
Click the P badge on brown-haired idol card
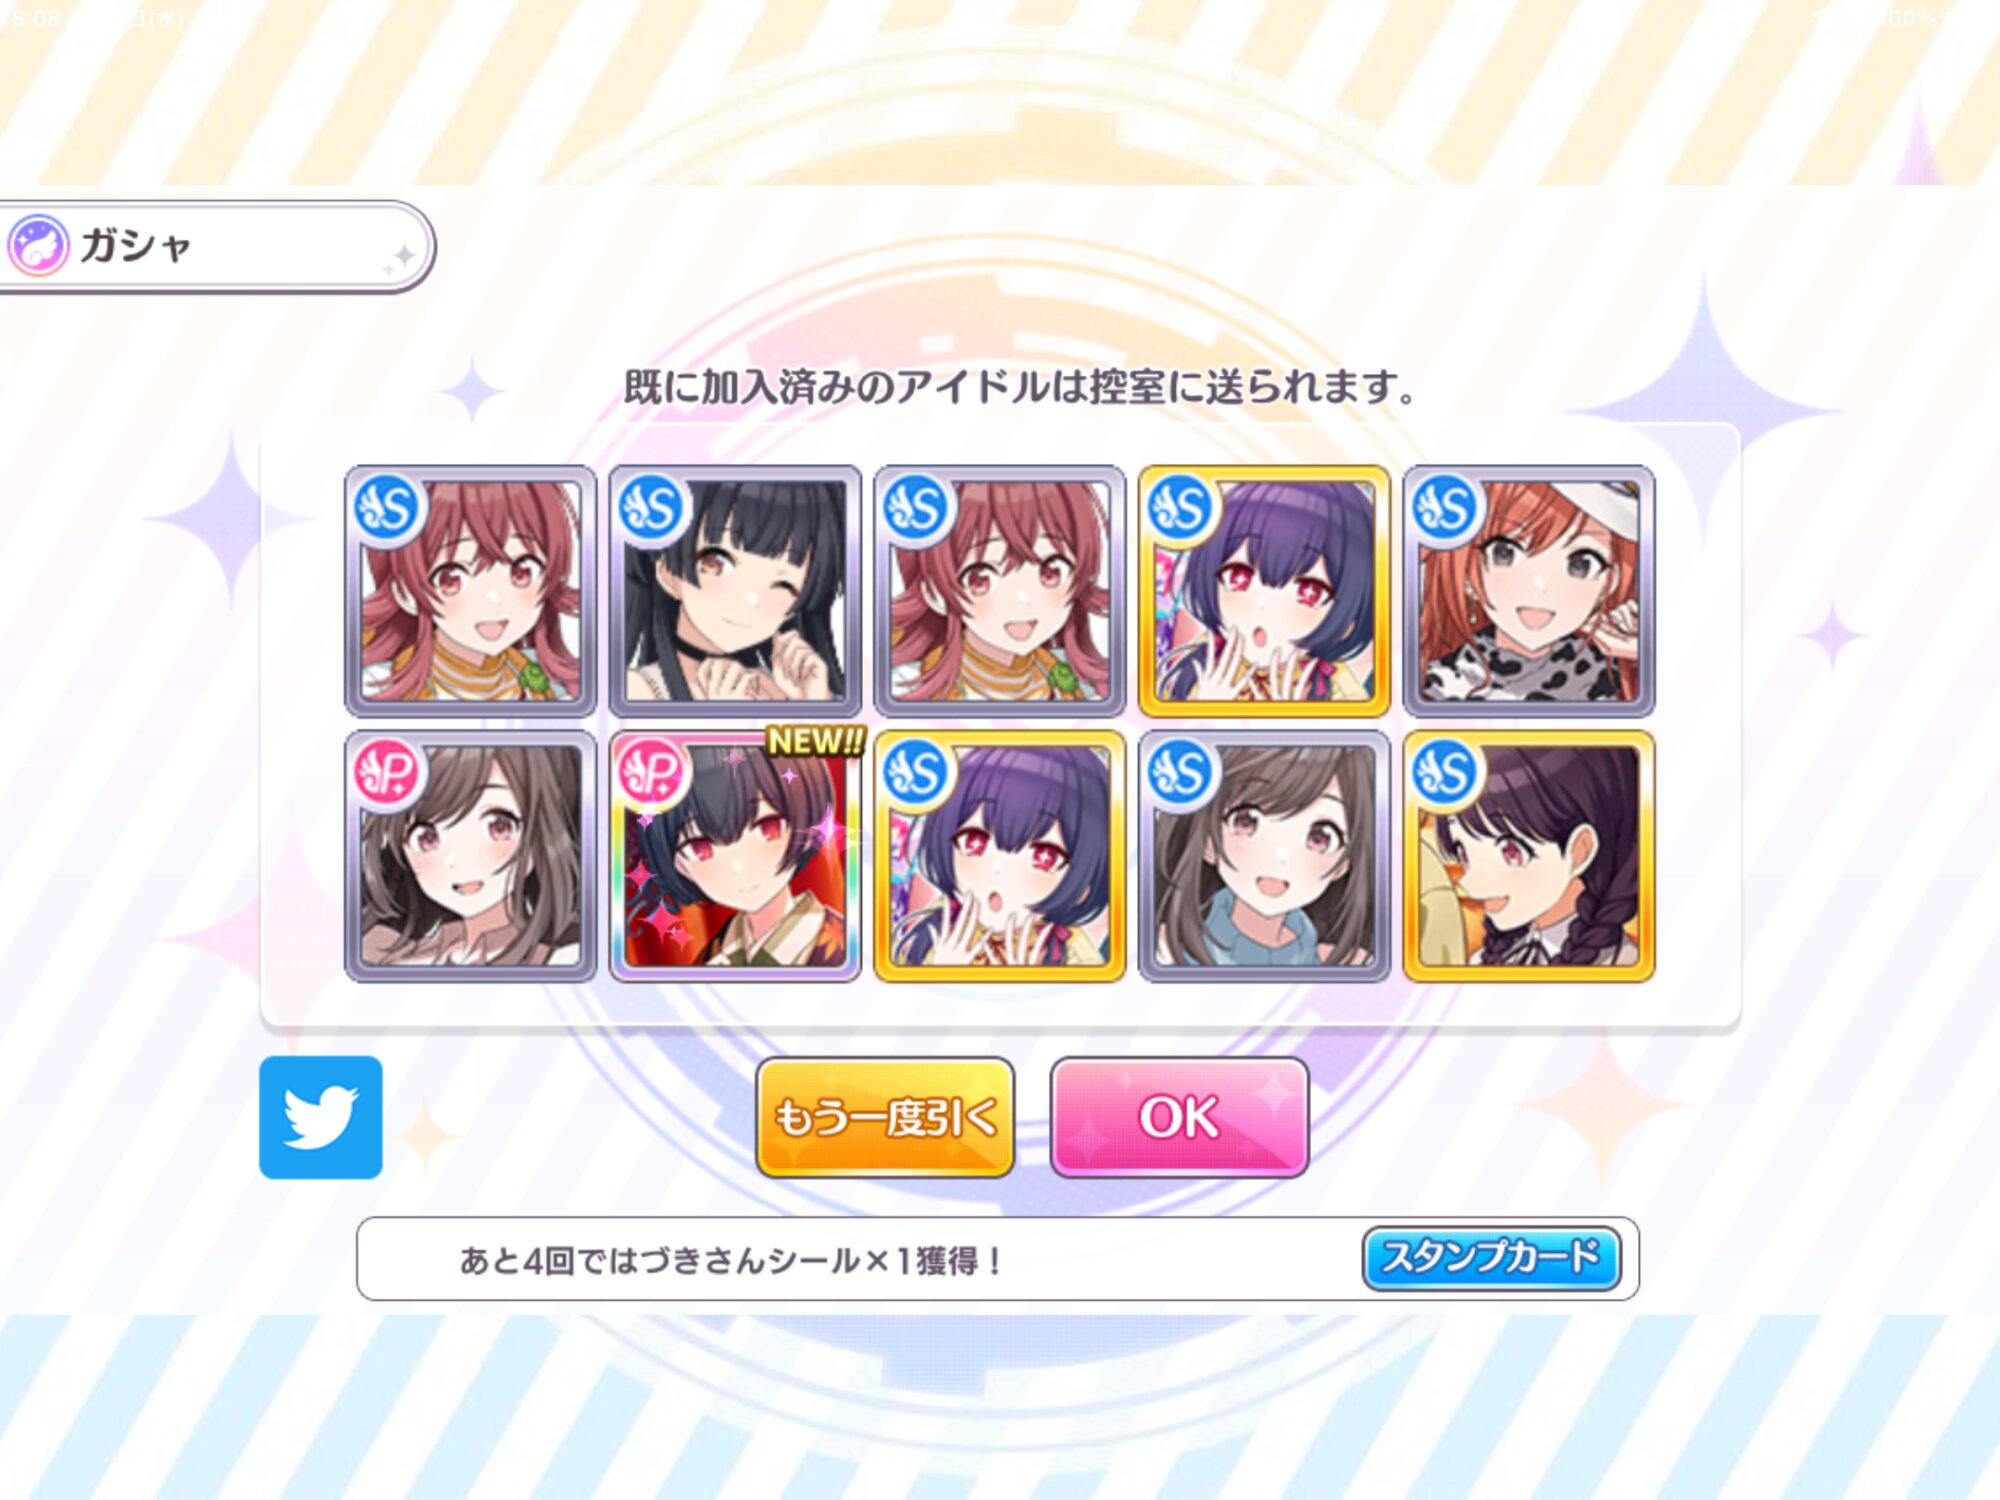tap(387, 772)
